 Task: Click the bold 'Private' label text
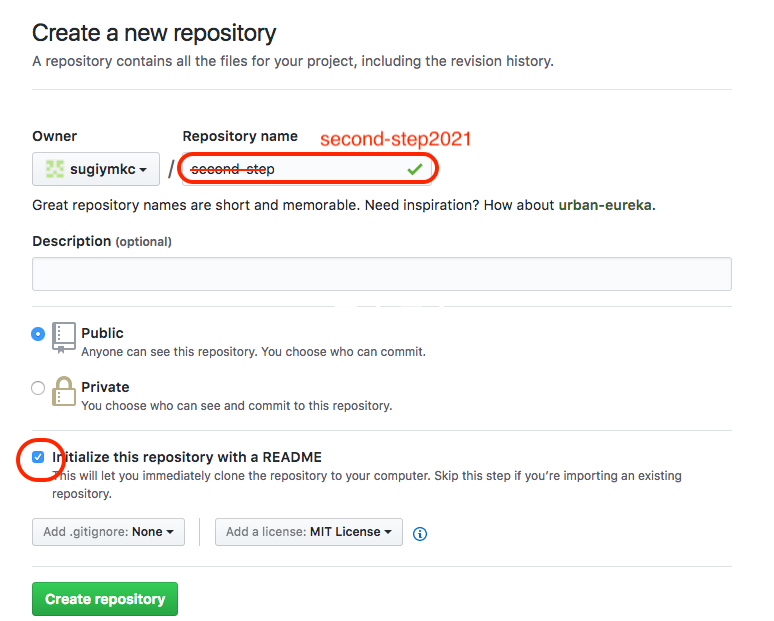click(x=105, y=387)
